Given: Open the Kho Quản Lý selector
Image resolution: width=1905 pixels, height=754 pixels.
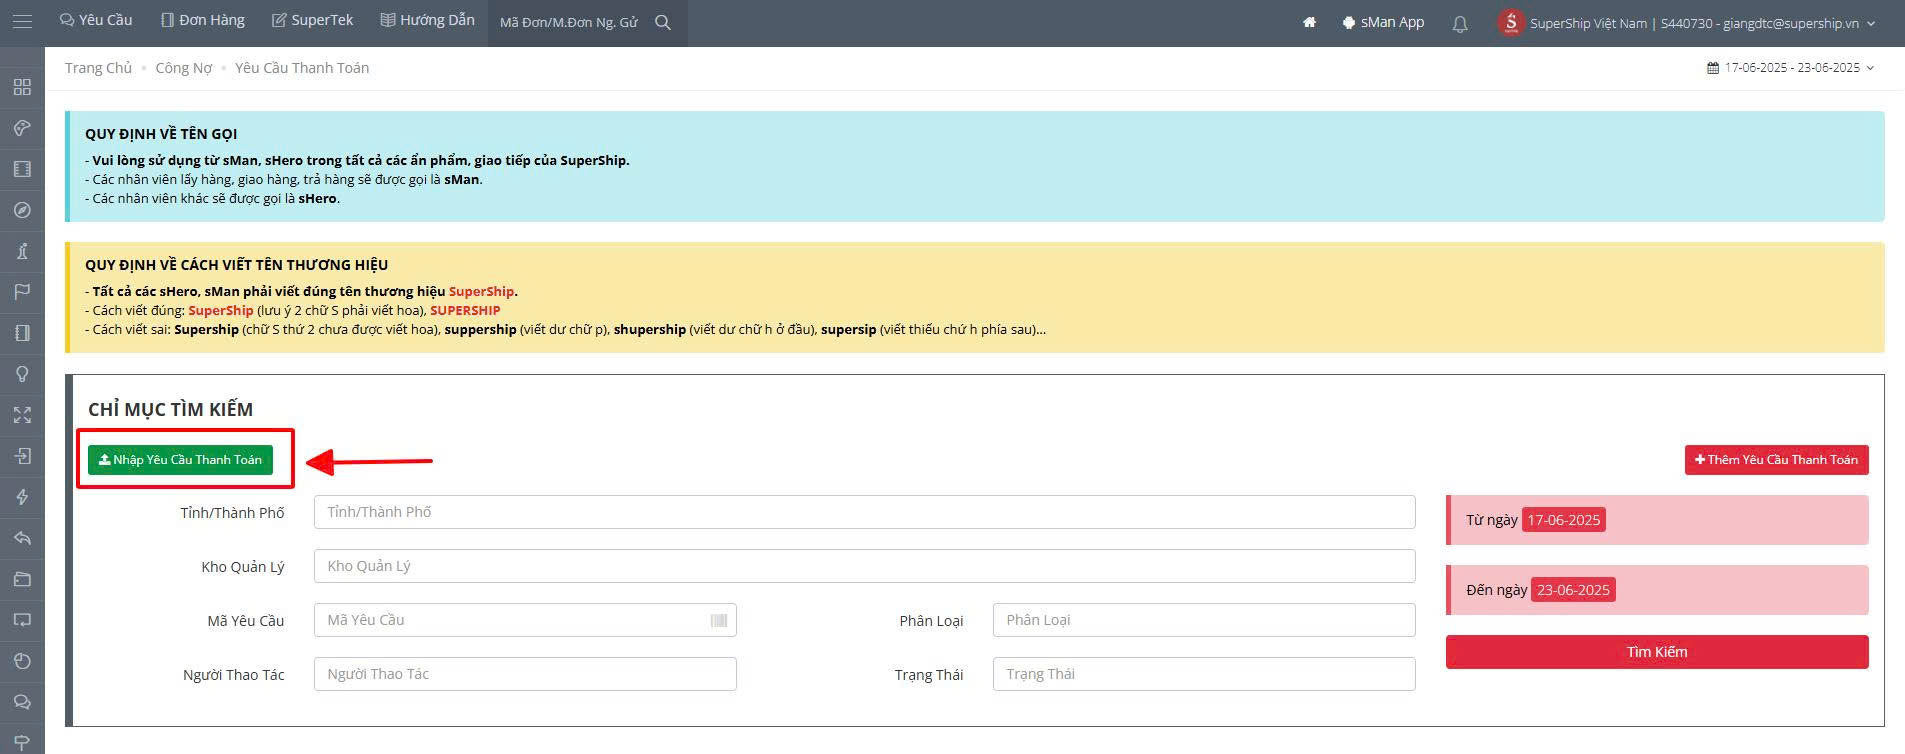Looking at the screenshot, I should (x=864, y=566).
